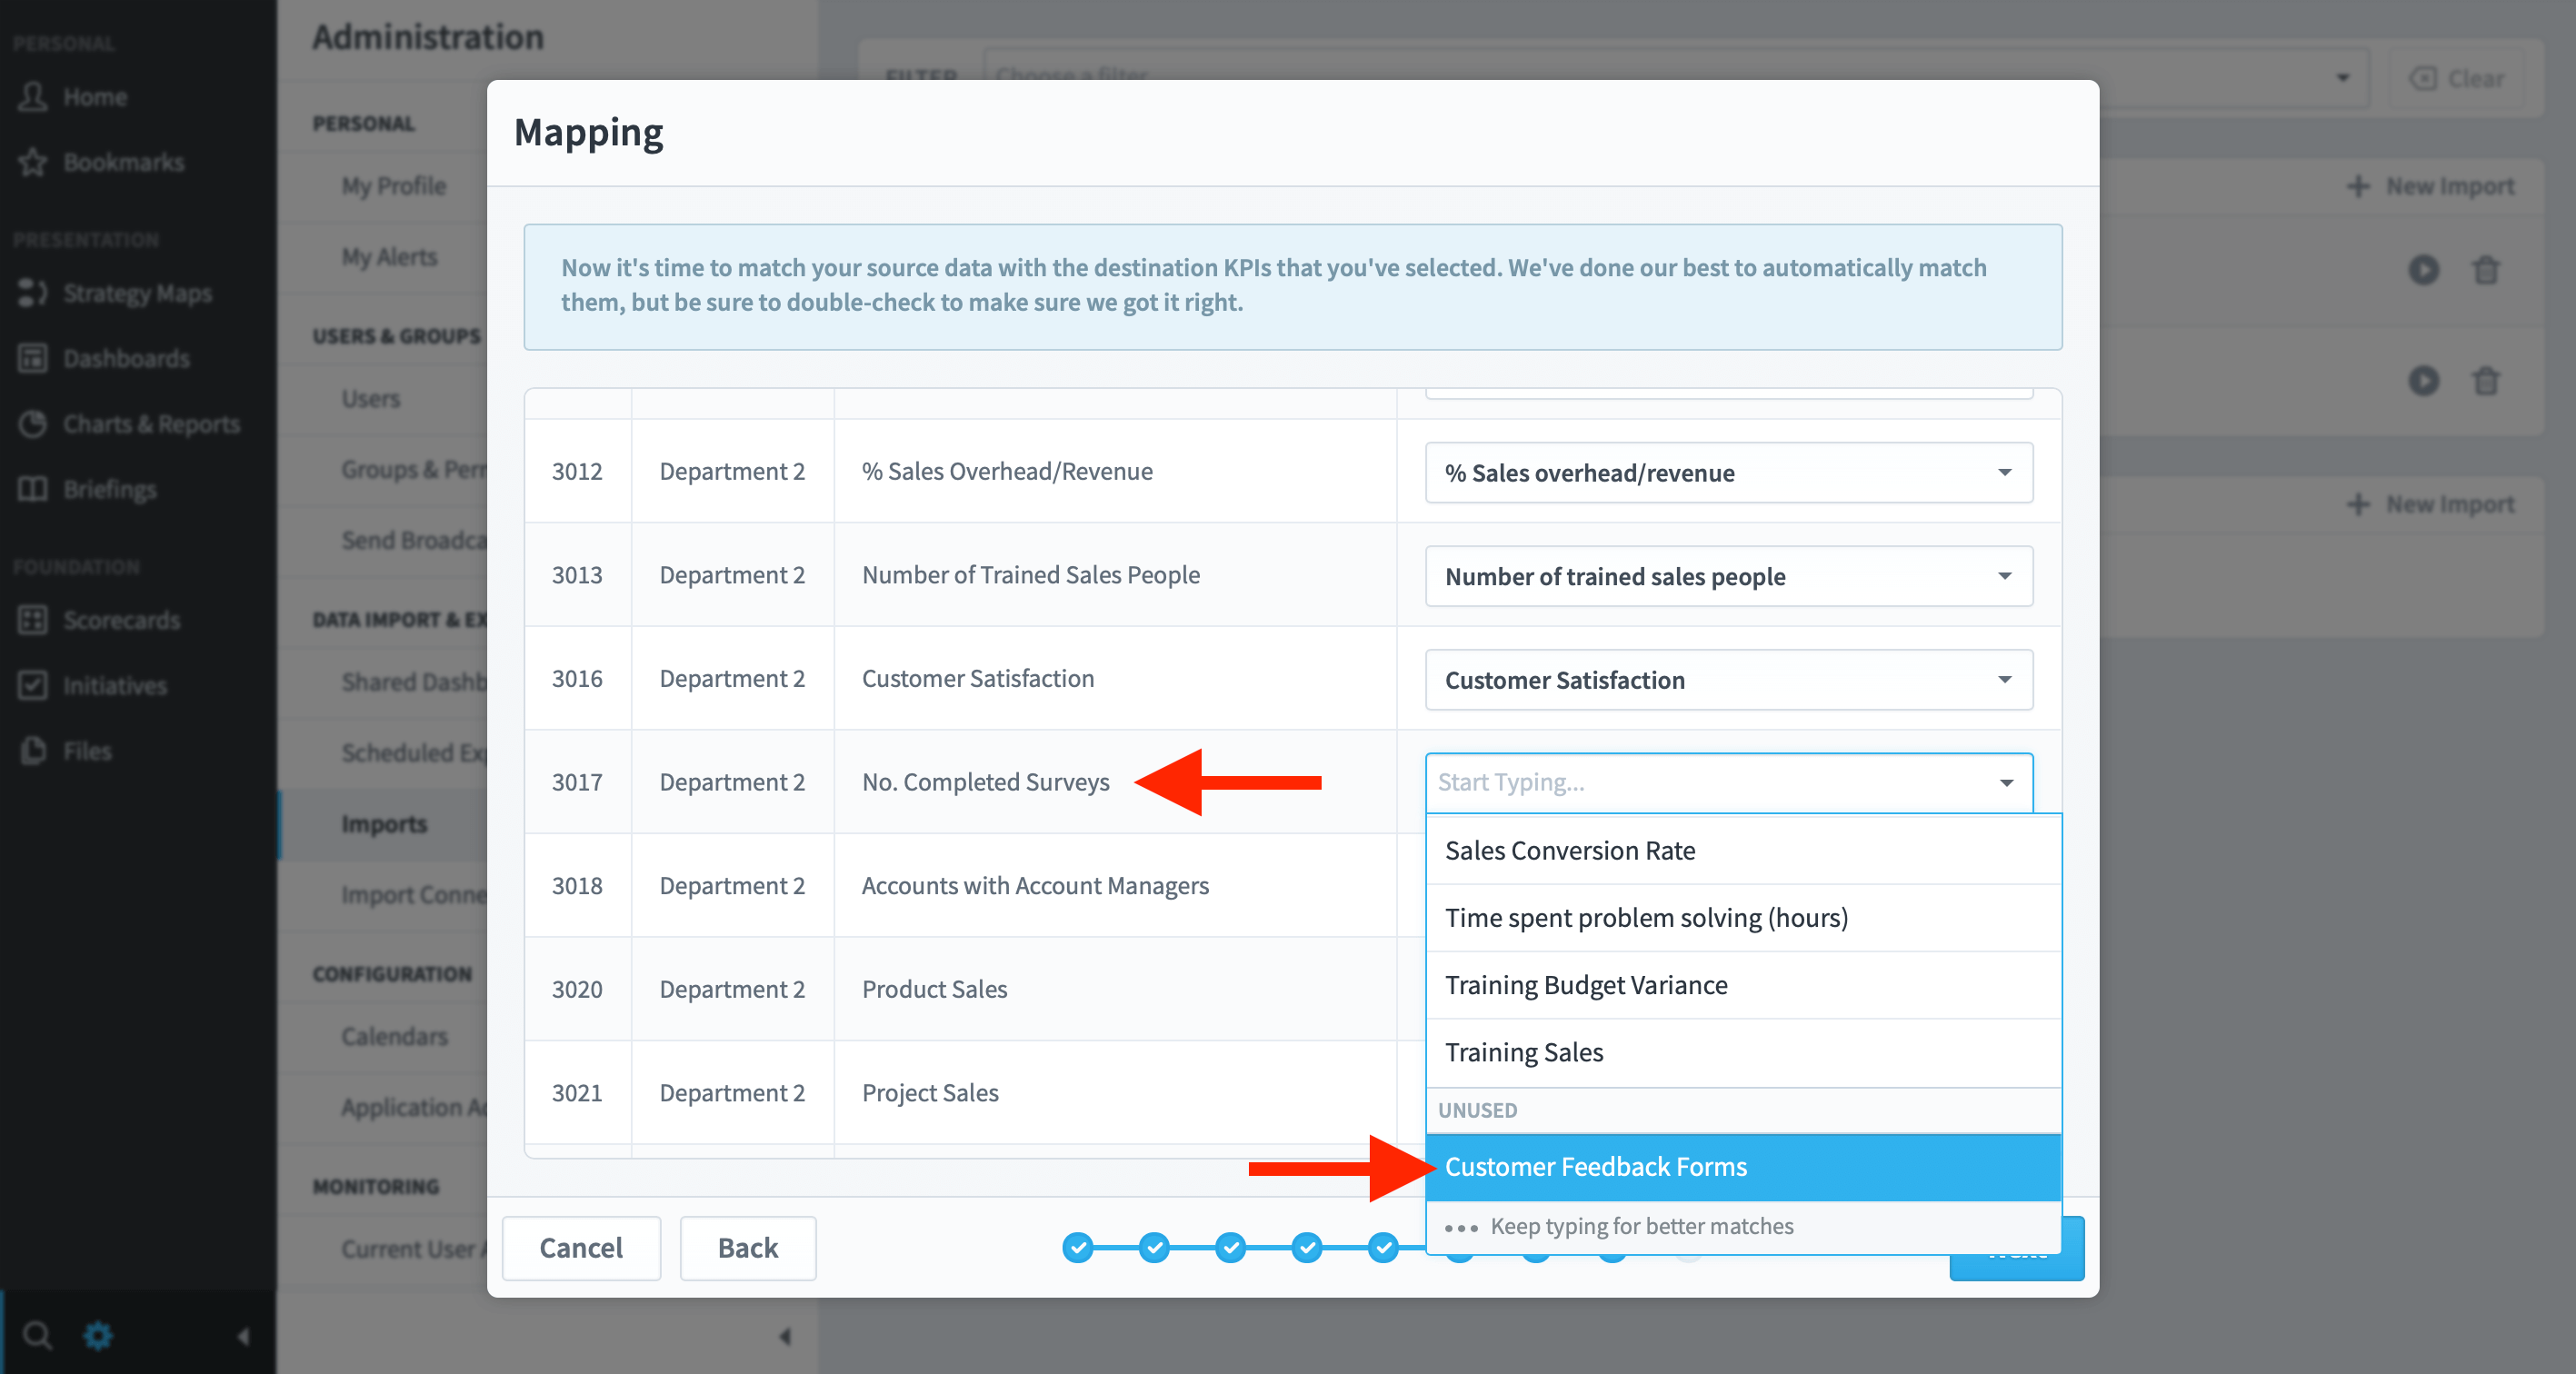Run the lower import with play icon

tap(2423, 381)
